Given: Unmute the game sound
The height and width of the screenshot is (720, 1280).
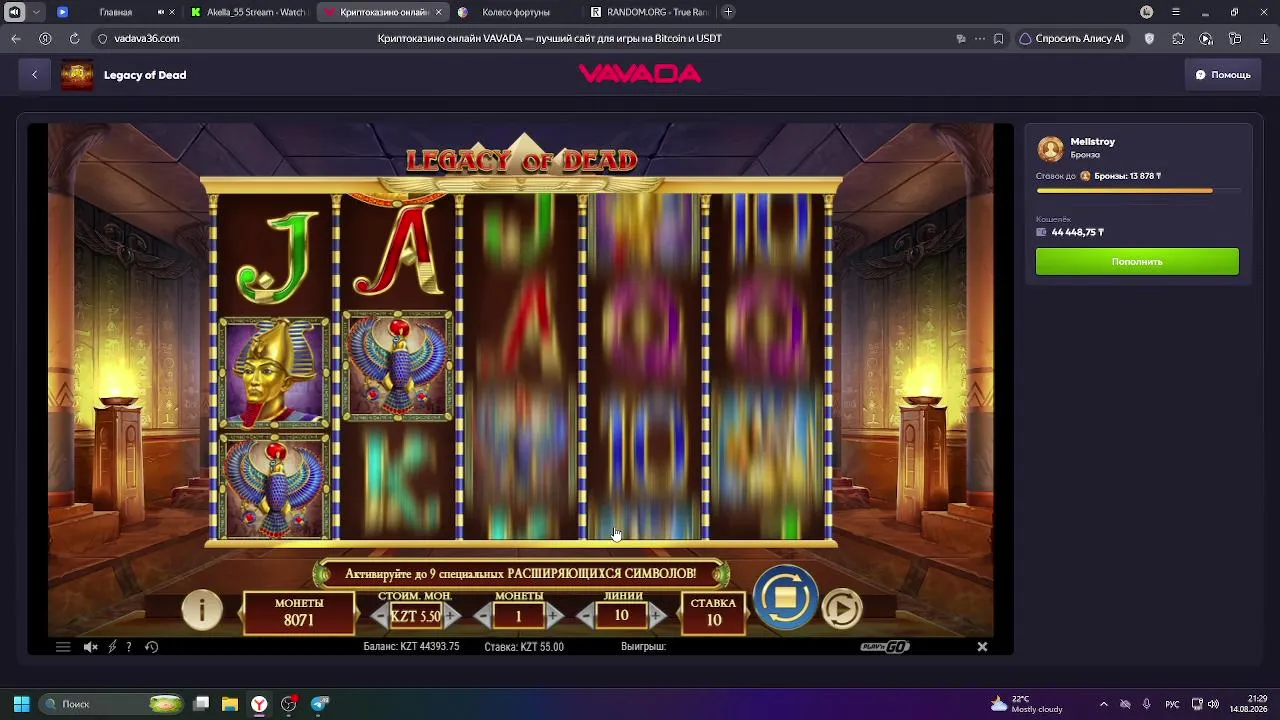Looking at the screenshot, I should pyautogui.click(x=90, y=647).
